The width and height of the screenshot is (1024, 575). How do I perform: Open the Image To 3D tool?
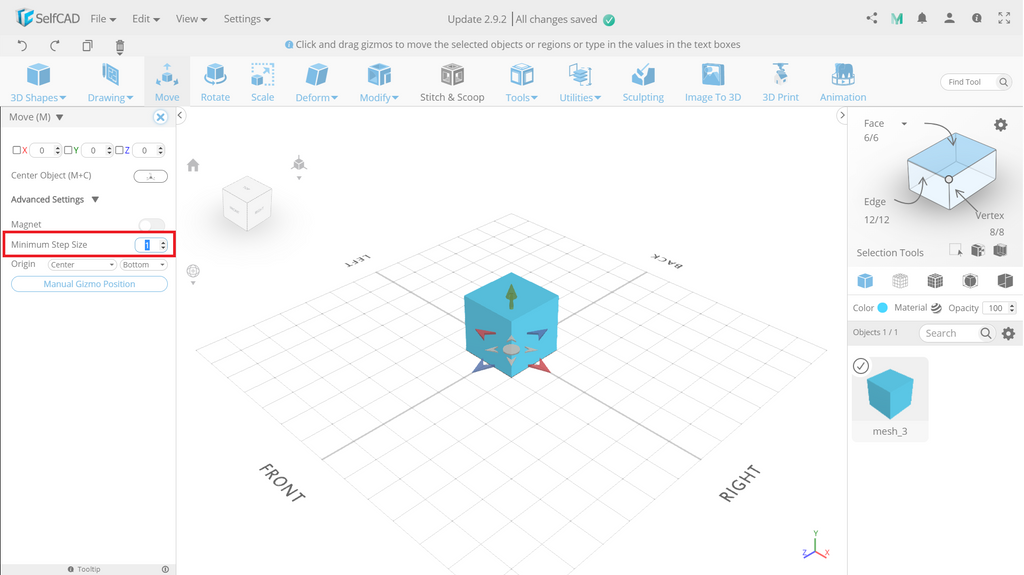pos(712,82)
